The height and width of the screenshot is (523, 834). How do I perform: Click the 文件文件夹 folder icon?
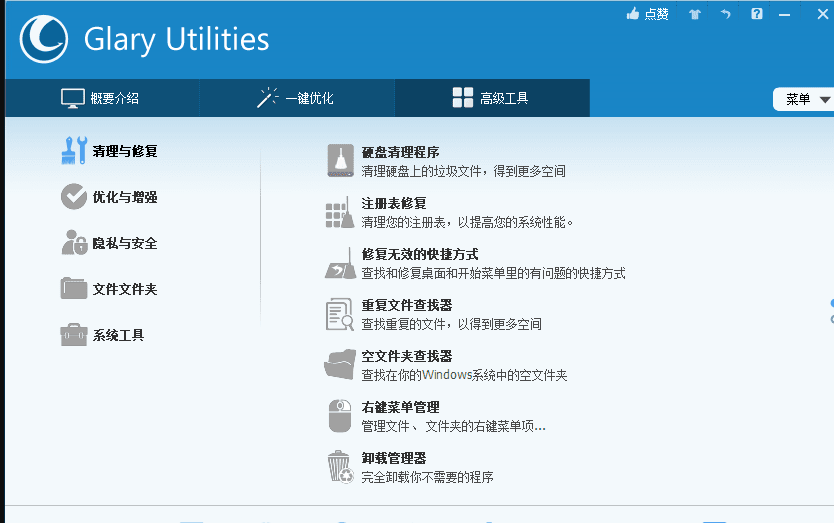coord(74,289)
